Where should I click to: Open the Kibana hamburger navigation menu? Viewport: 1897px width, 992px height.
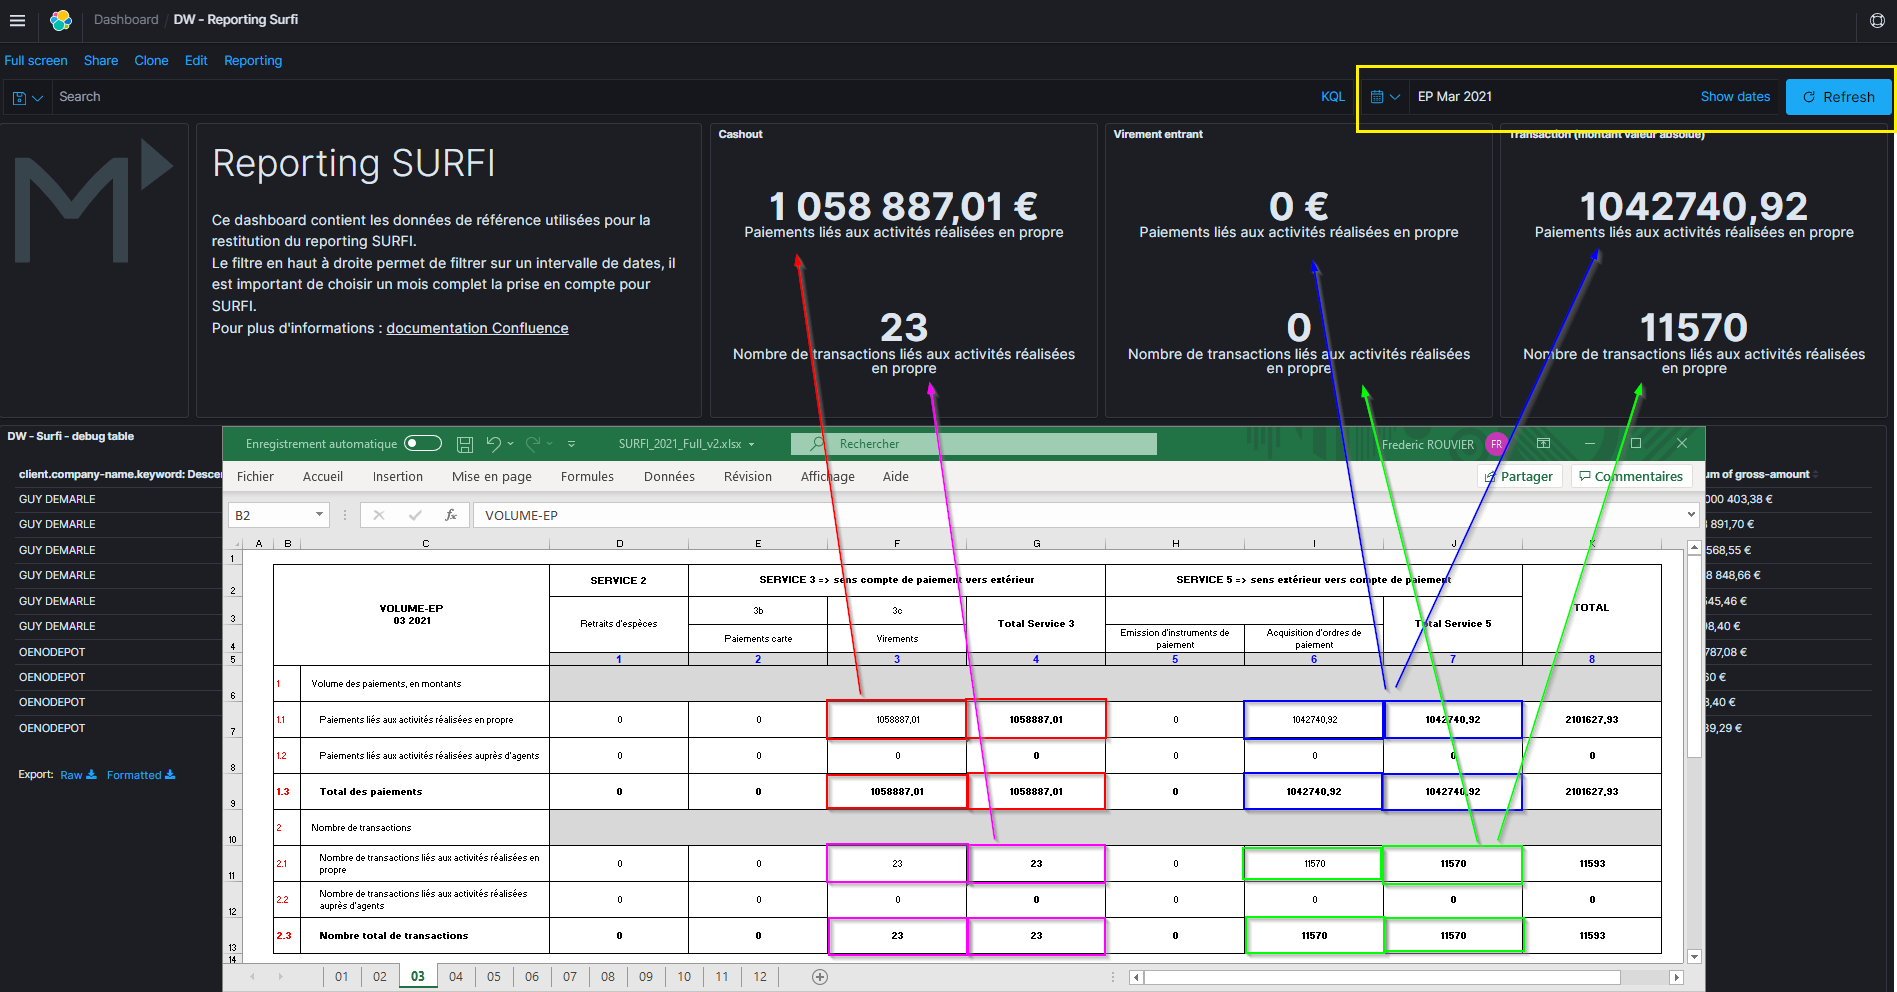point(17,20)
